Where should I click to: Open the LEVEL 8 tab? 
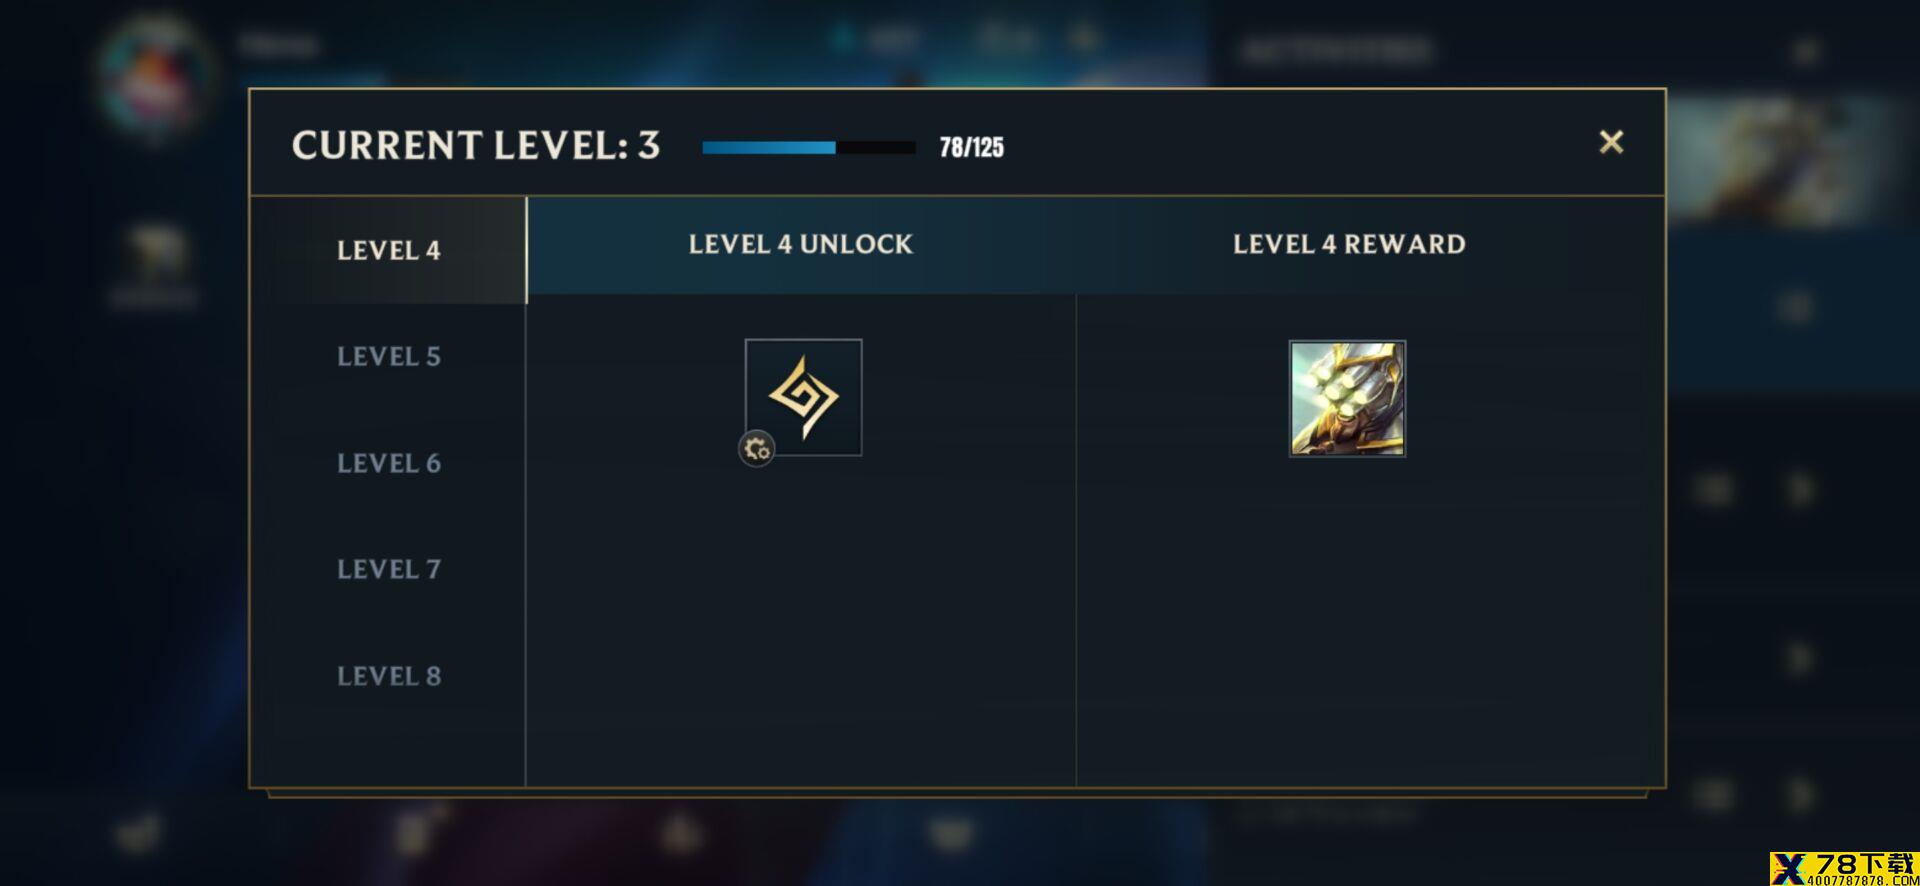tap(388, 676)
